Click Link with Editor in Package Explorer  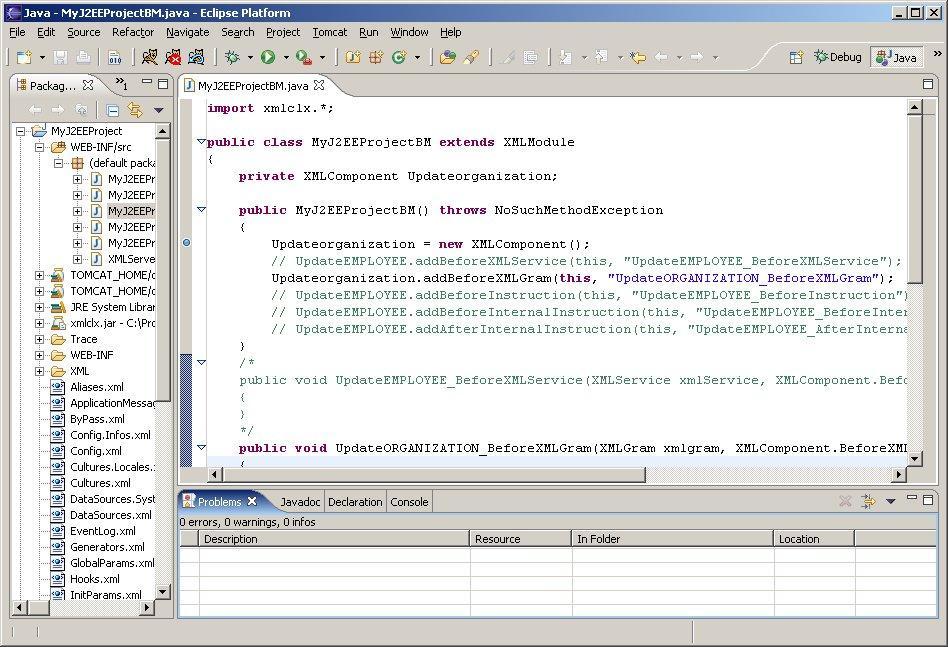(x=135, y=110)
